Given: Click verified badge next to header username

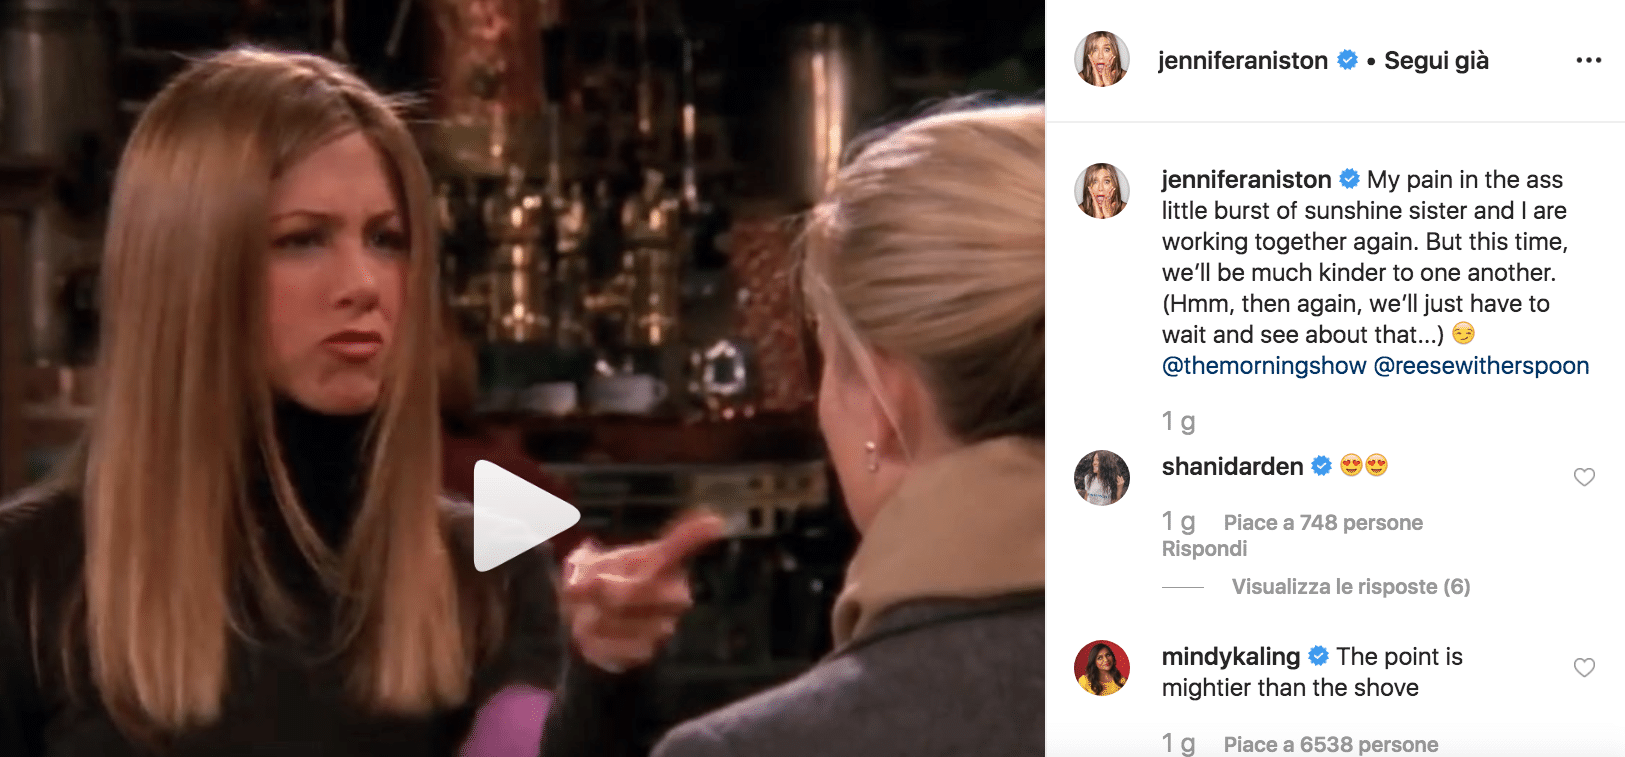Looking at the screenshot, I should click(x=1347, y=60).
